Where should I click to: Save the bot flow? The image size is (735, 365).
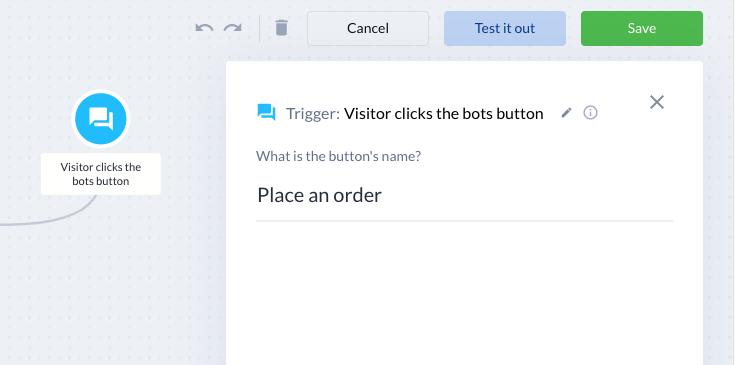[x=642, y=29]
